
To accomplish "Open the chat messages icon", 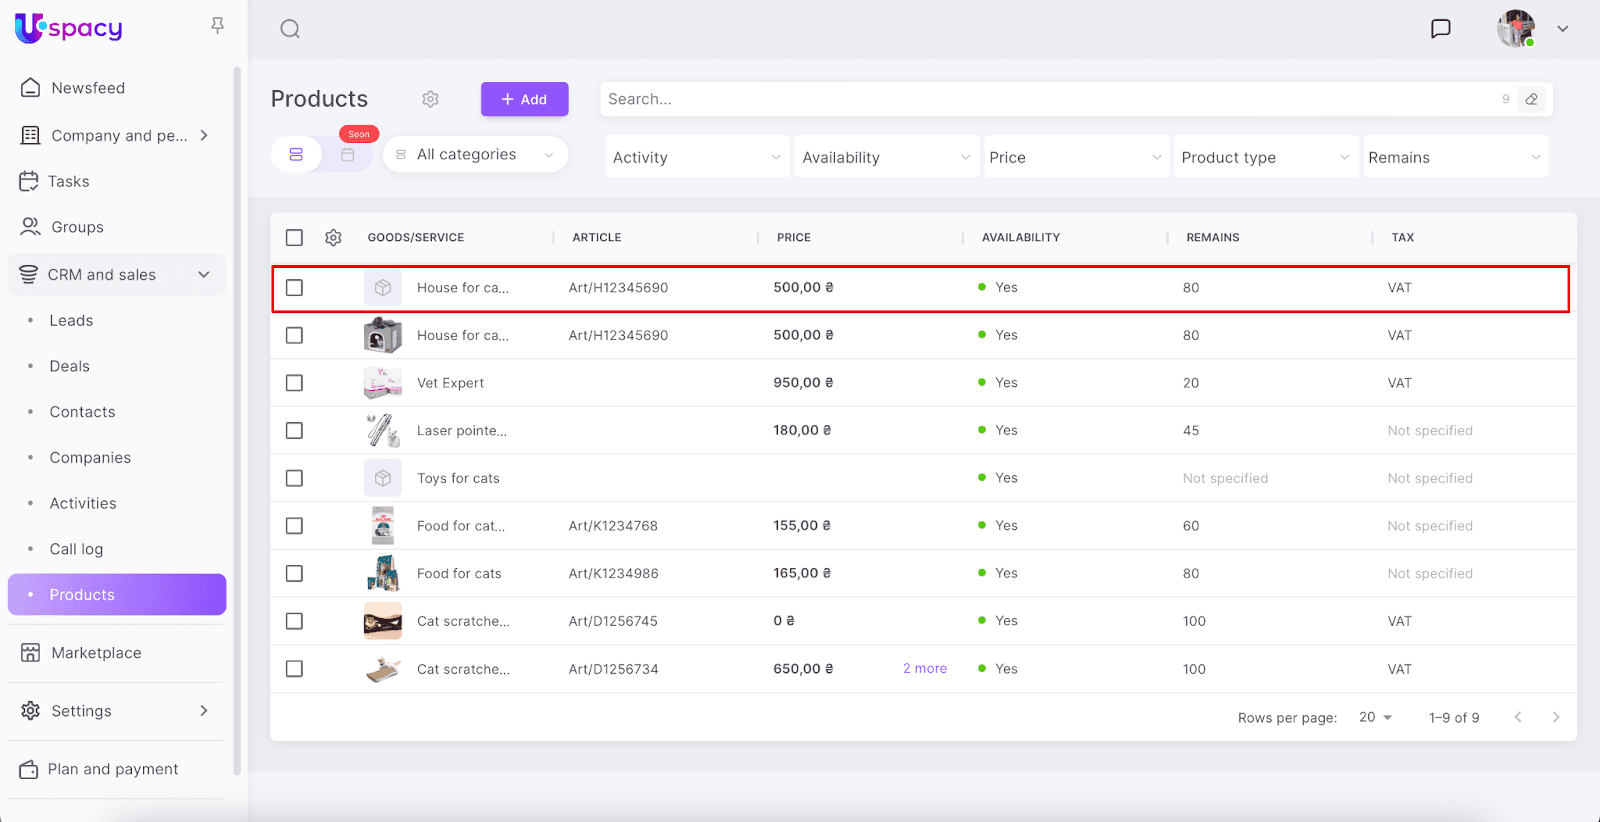I will [1440, 29].
